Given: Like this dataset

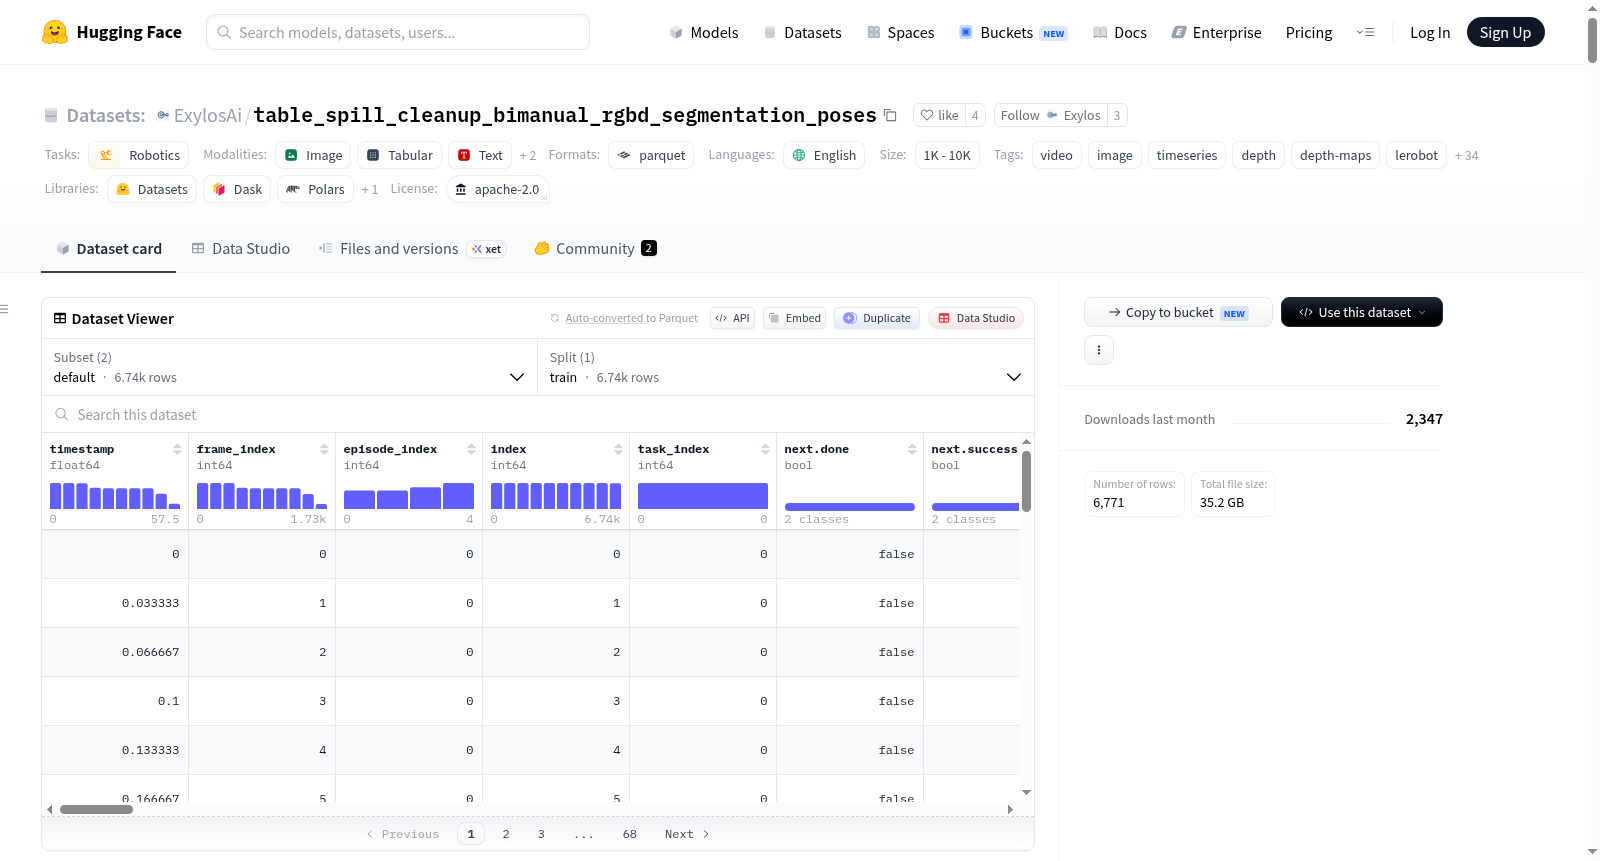Looking at the screenshot, I should click(939, 115).
